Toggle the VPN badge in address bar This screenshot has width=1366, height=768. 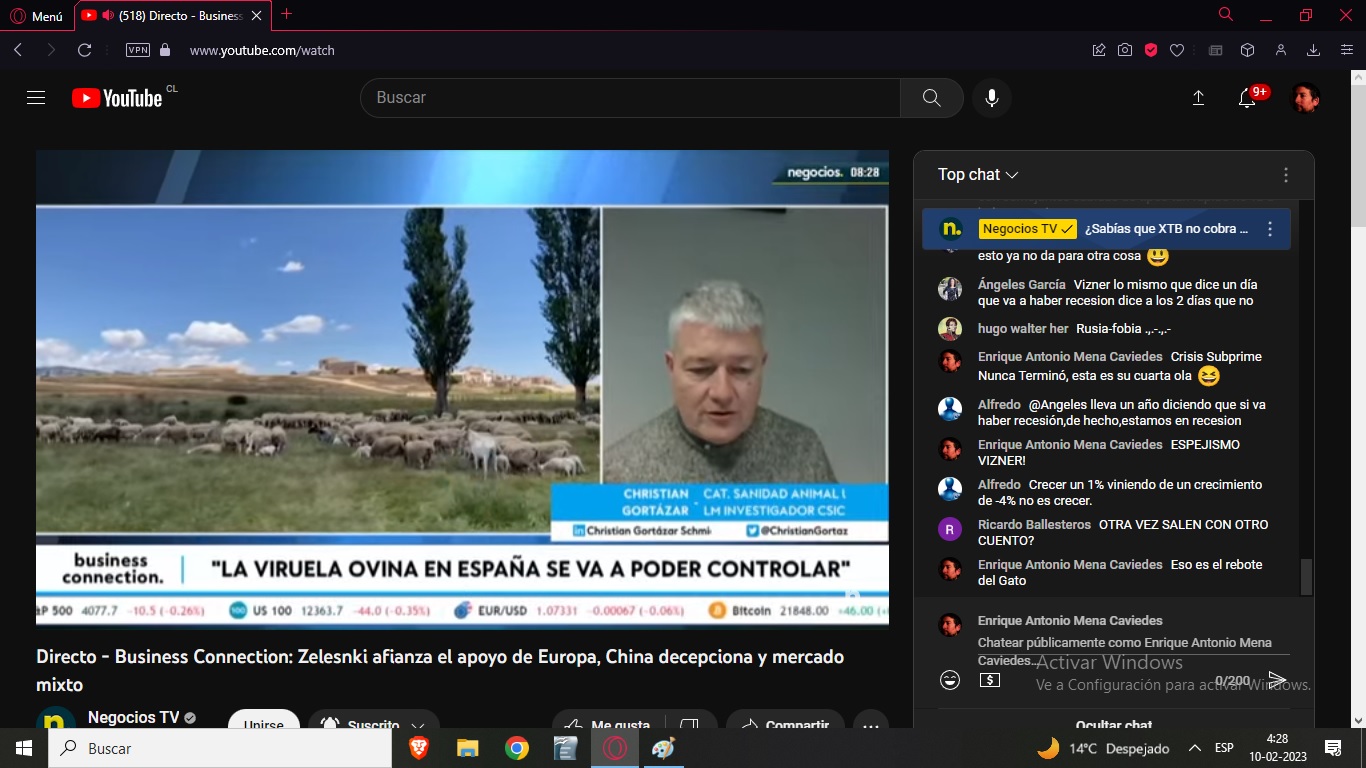138,50
